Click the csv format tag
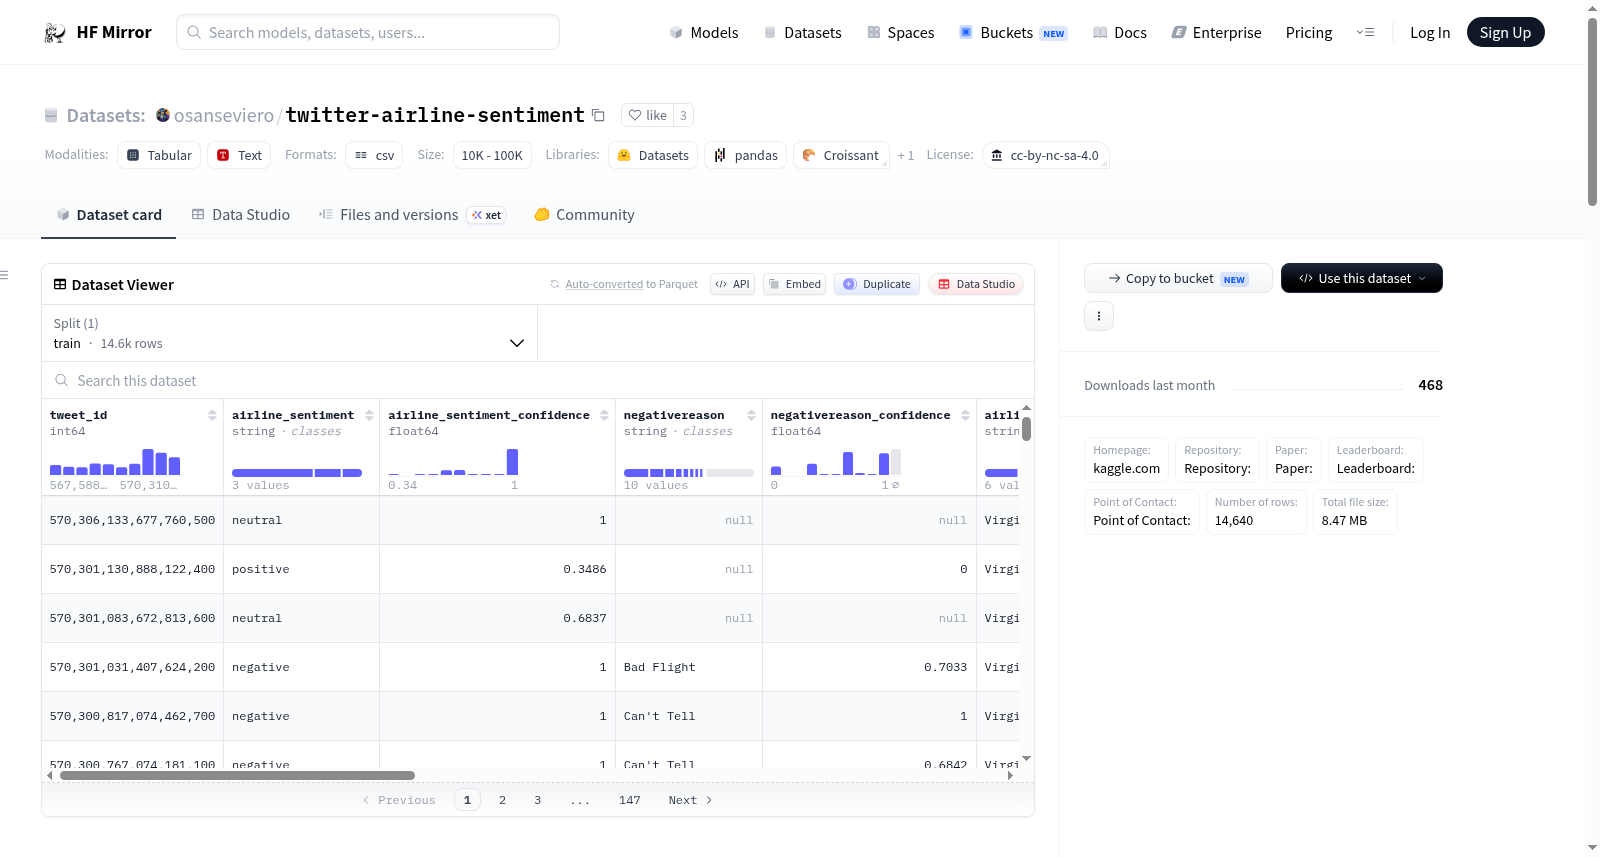 click(x=374, y=155)
